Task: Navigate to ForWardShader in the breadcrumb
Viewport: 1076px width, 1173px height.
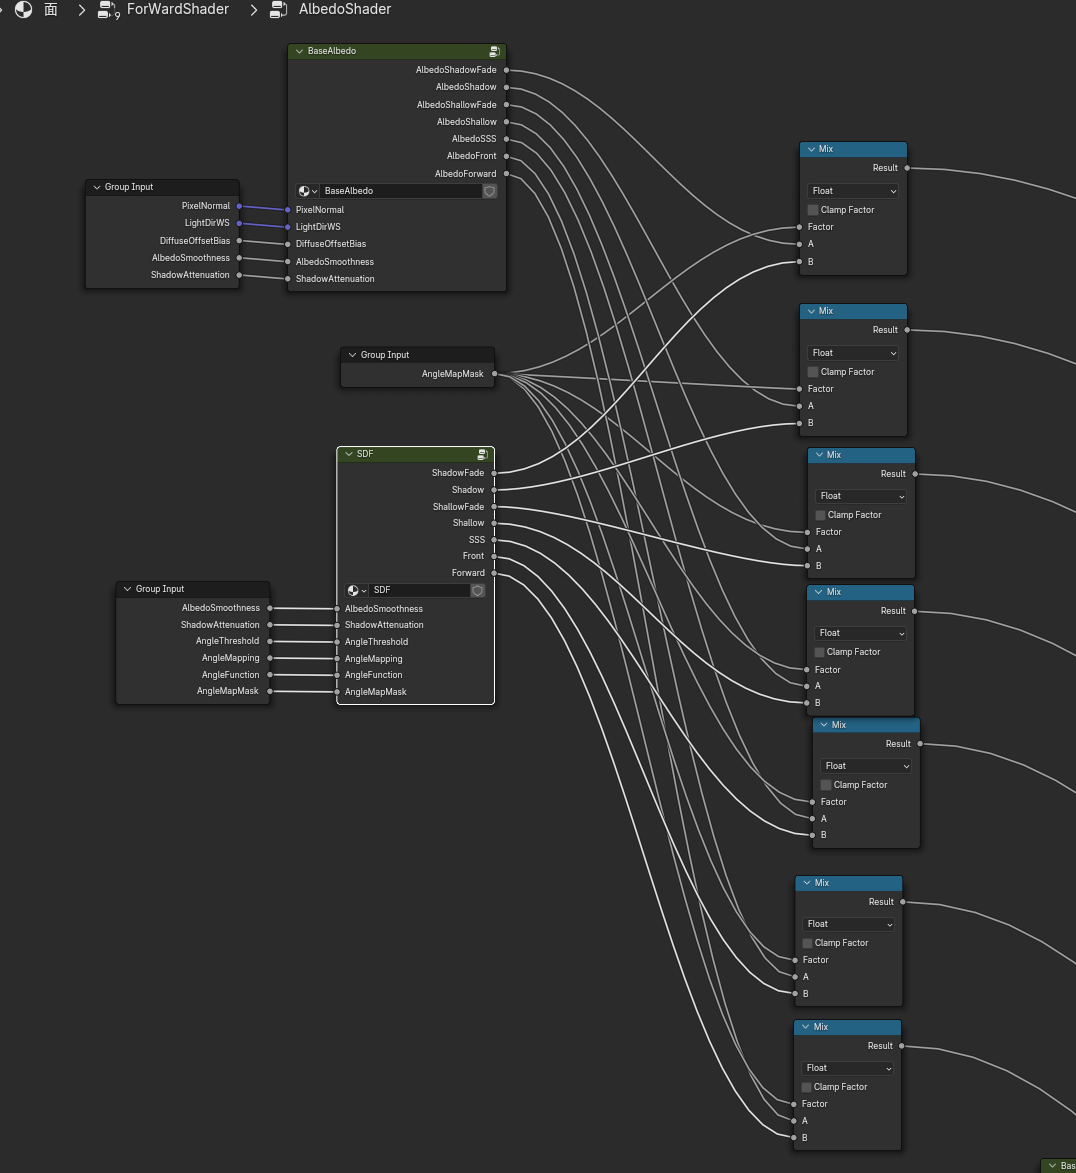Action: [x=177, y=10]
